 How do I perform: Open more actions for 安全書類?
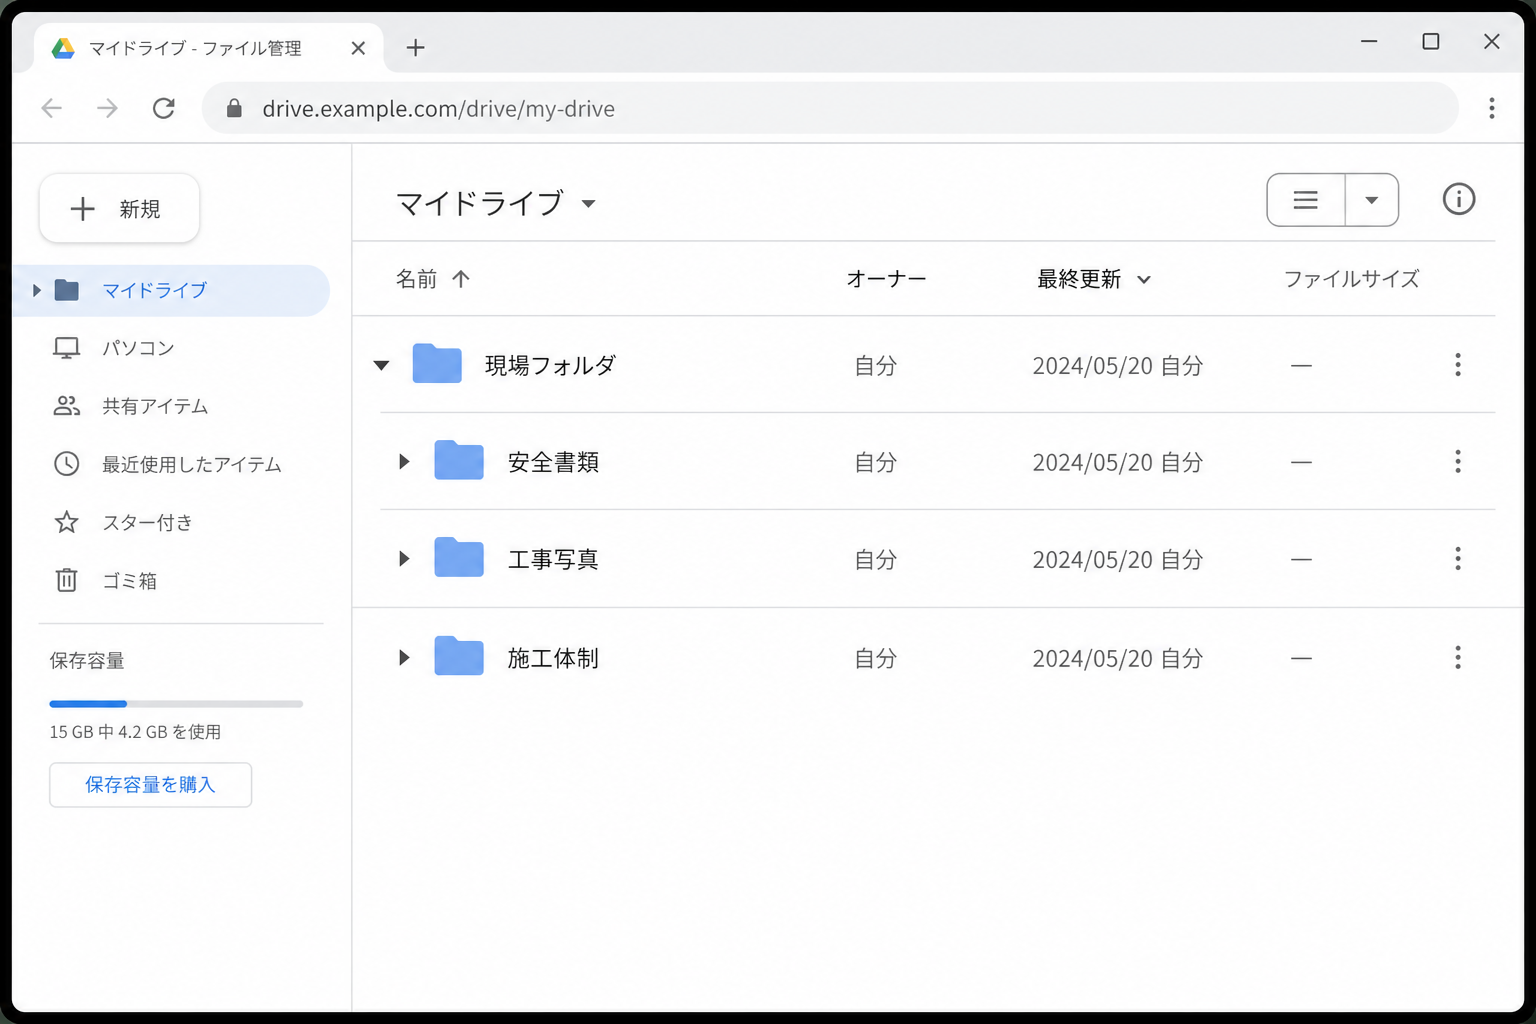click(1458, 461)
